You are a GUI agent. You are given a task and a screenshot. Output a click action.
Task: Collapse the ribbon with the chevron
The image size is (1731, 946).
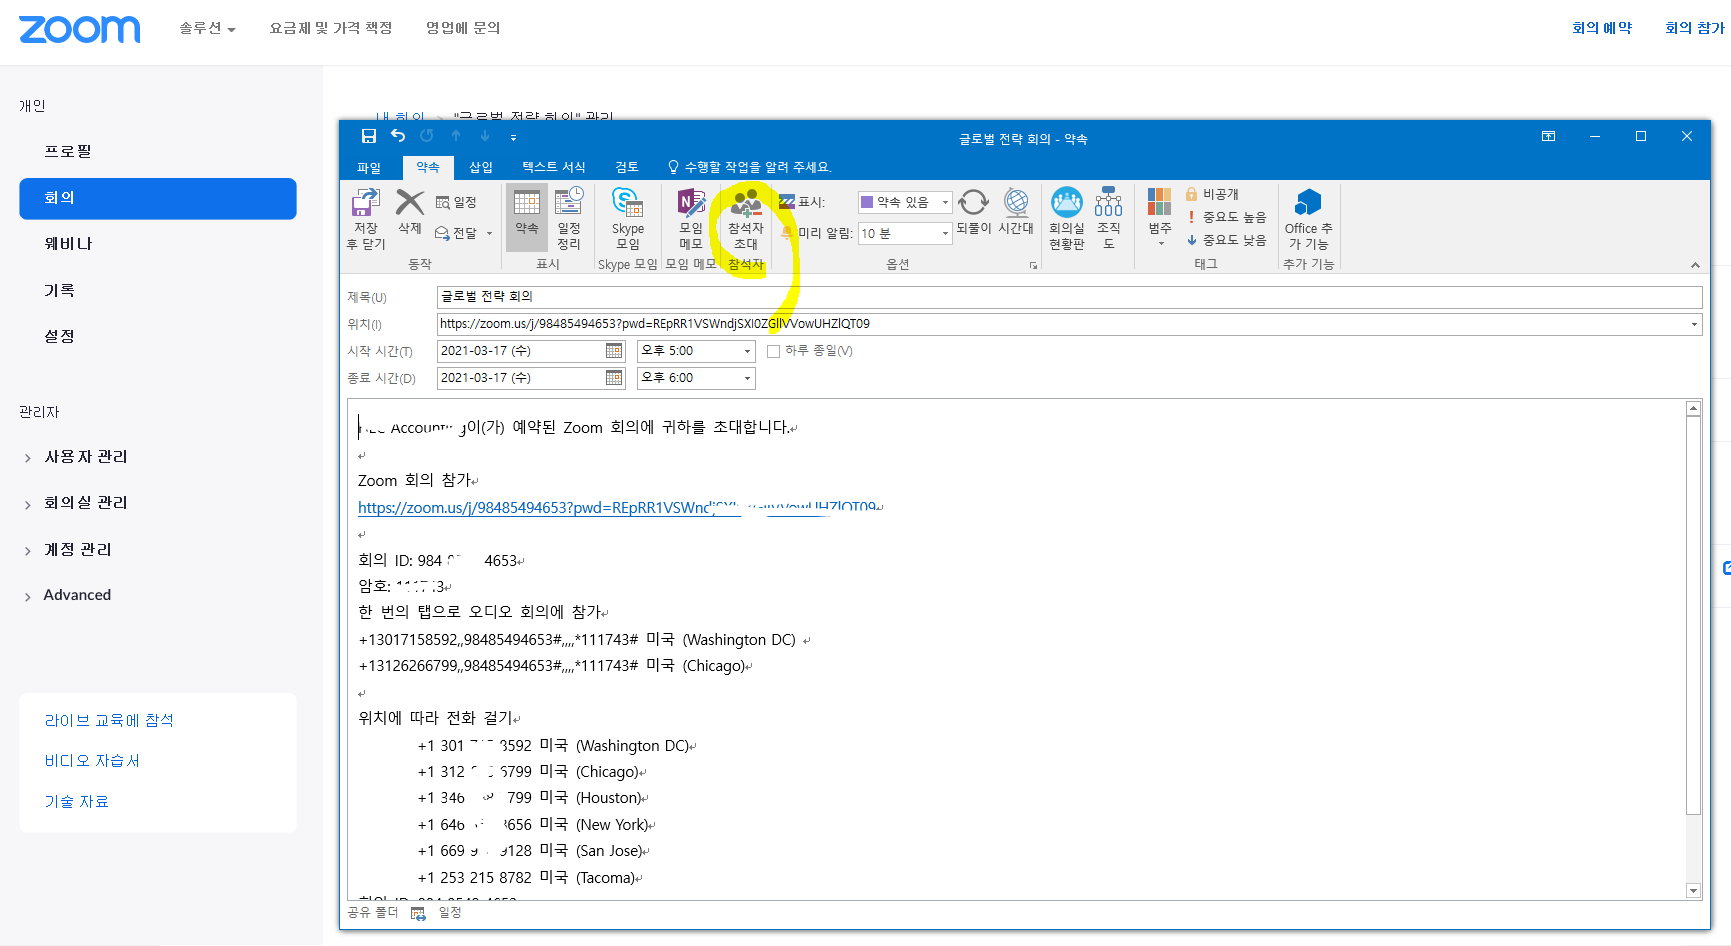(x=1695, y=265)
